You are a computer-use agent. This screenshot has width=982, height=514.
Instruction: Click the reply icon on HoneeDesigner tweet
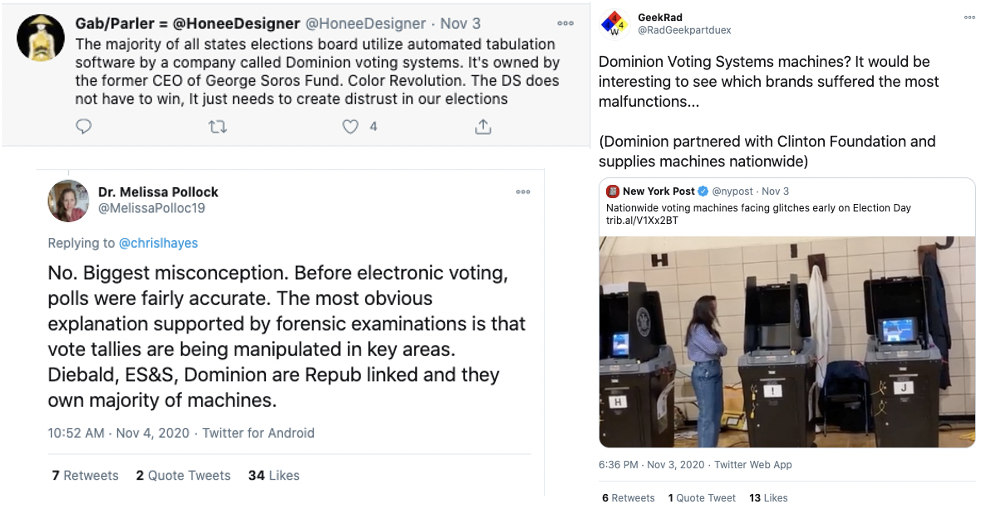pos(83,126)
